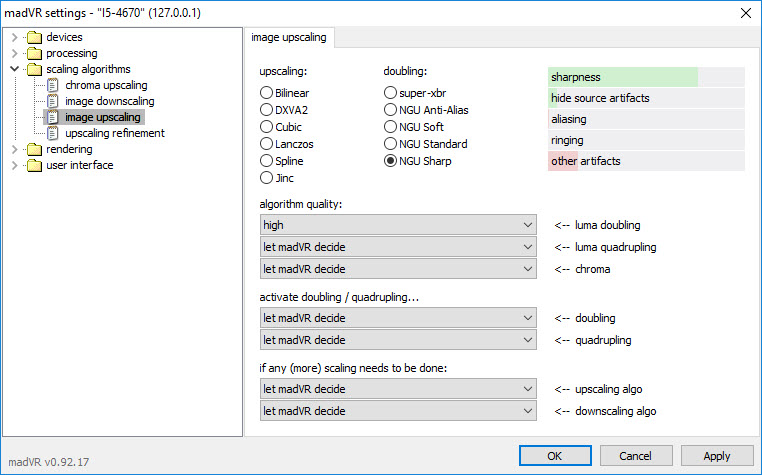Open image downscaling page icon

tap(52, 101)
